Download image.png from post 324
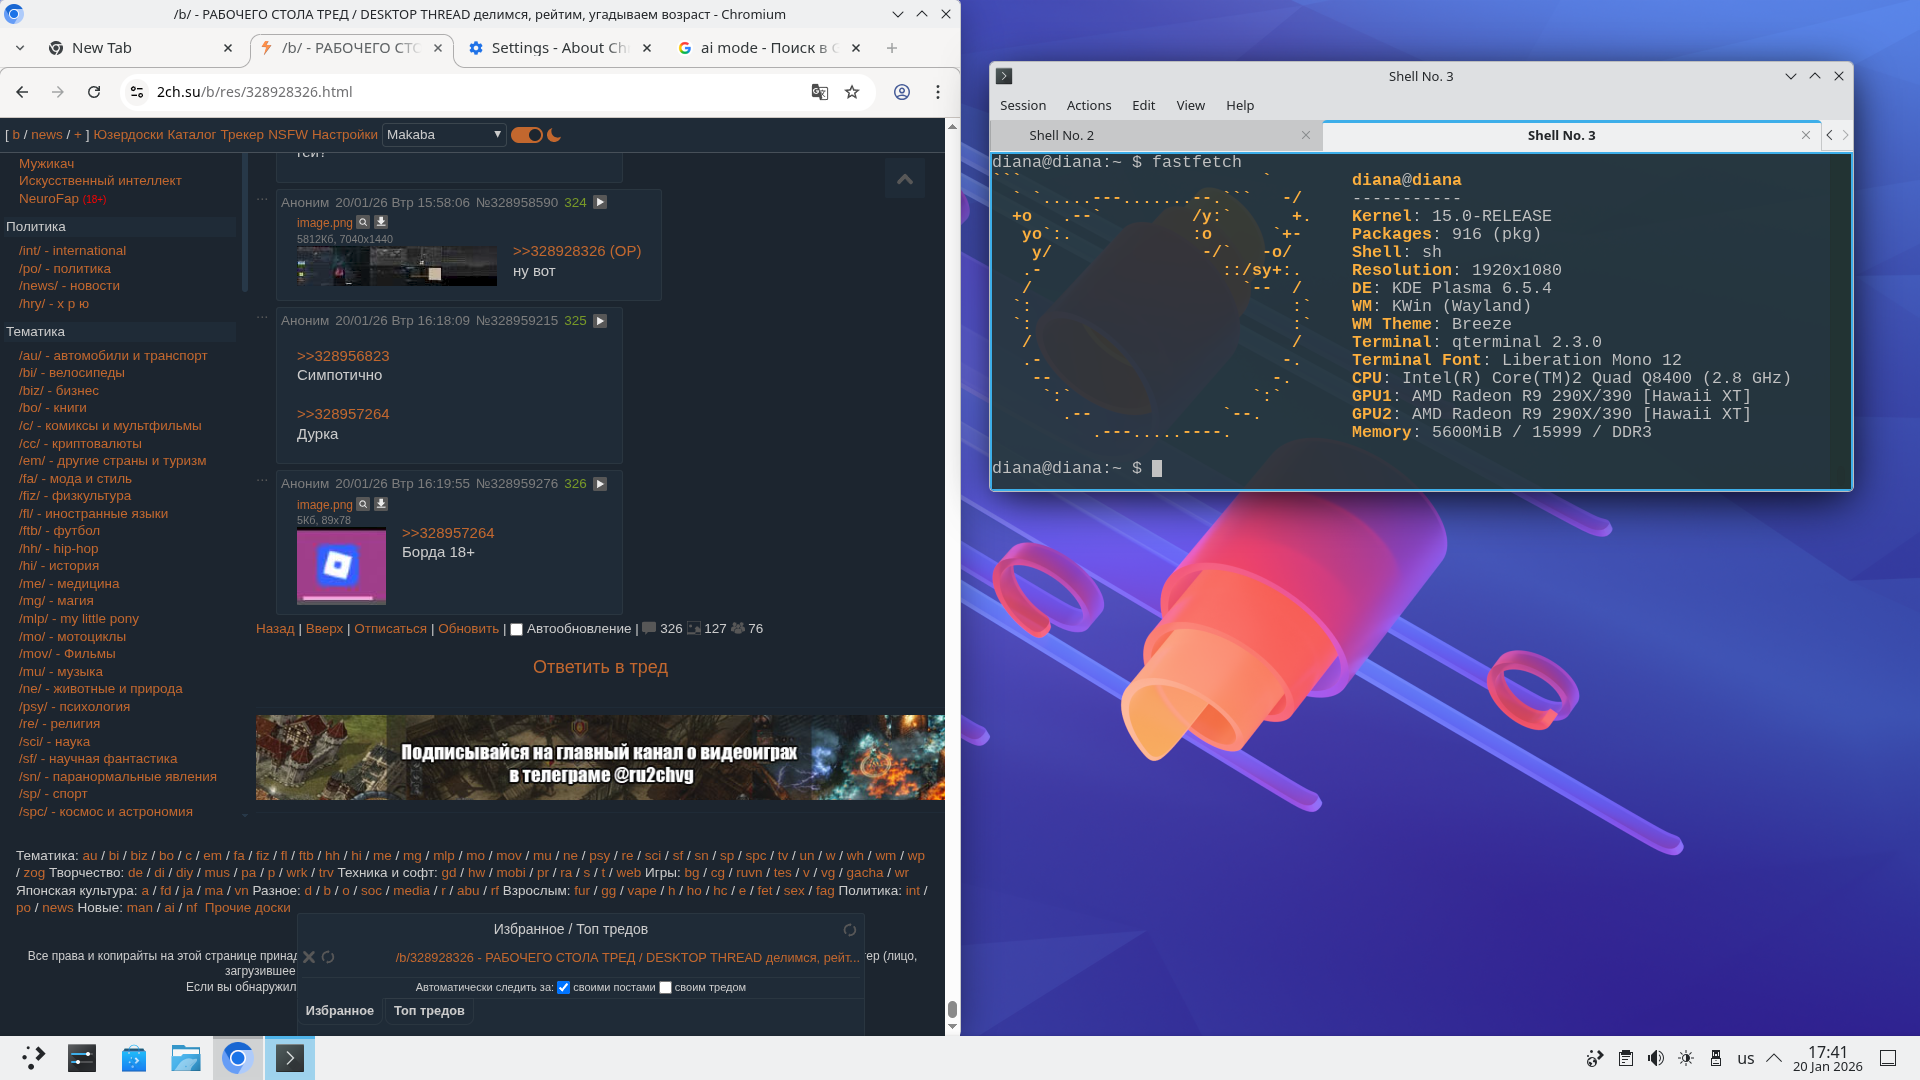 (381, 222)
